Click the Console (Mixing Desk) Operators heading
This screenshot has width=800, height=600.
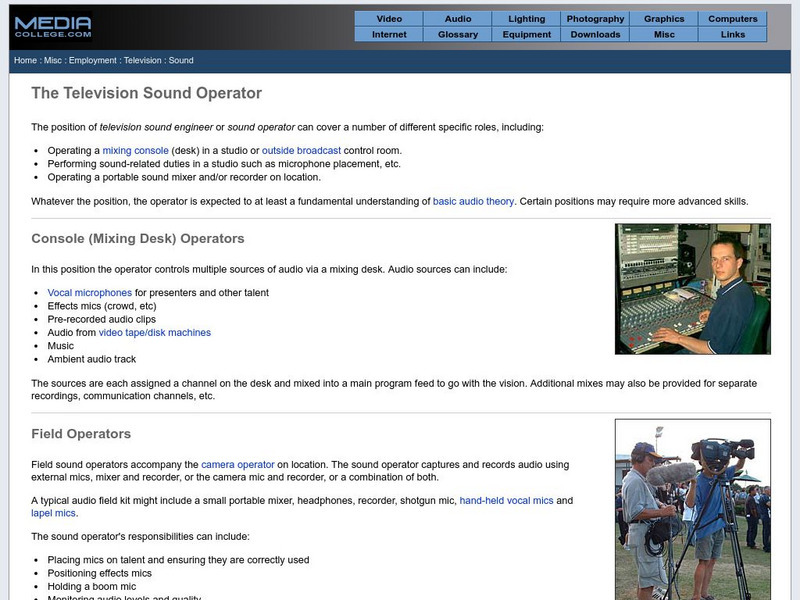coord(138,239)
